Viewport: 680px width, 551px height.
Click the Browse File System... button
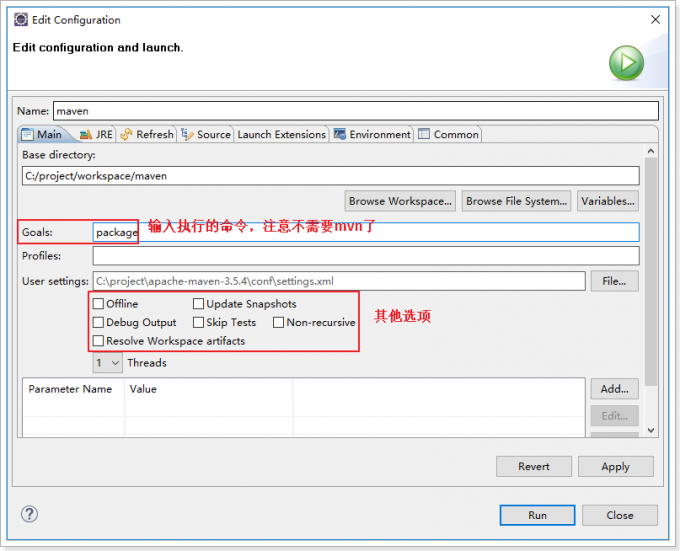516,201
